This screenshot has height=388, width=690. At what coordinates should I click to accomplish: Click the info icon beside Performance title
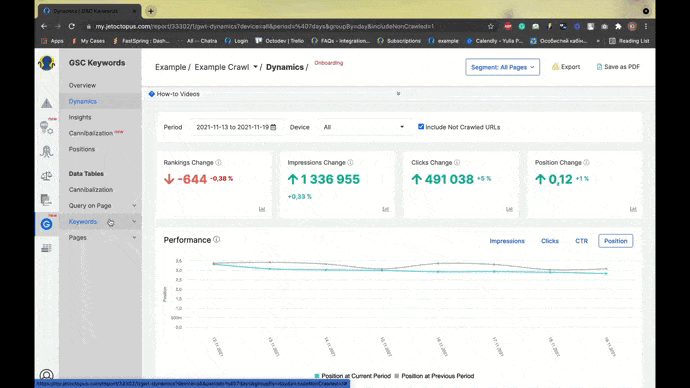[217, 240]
